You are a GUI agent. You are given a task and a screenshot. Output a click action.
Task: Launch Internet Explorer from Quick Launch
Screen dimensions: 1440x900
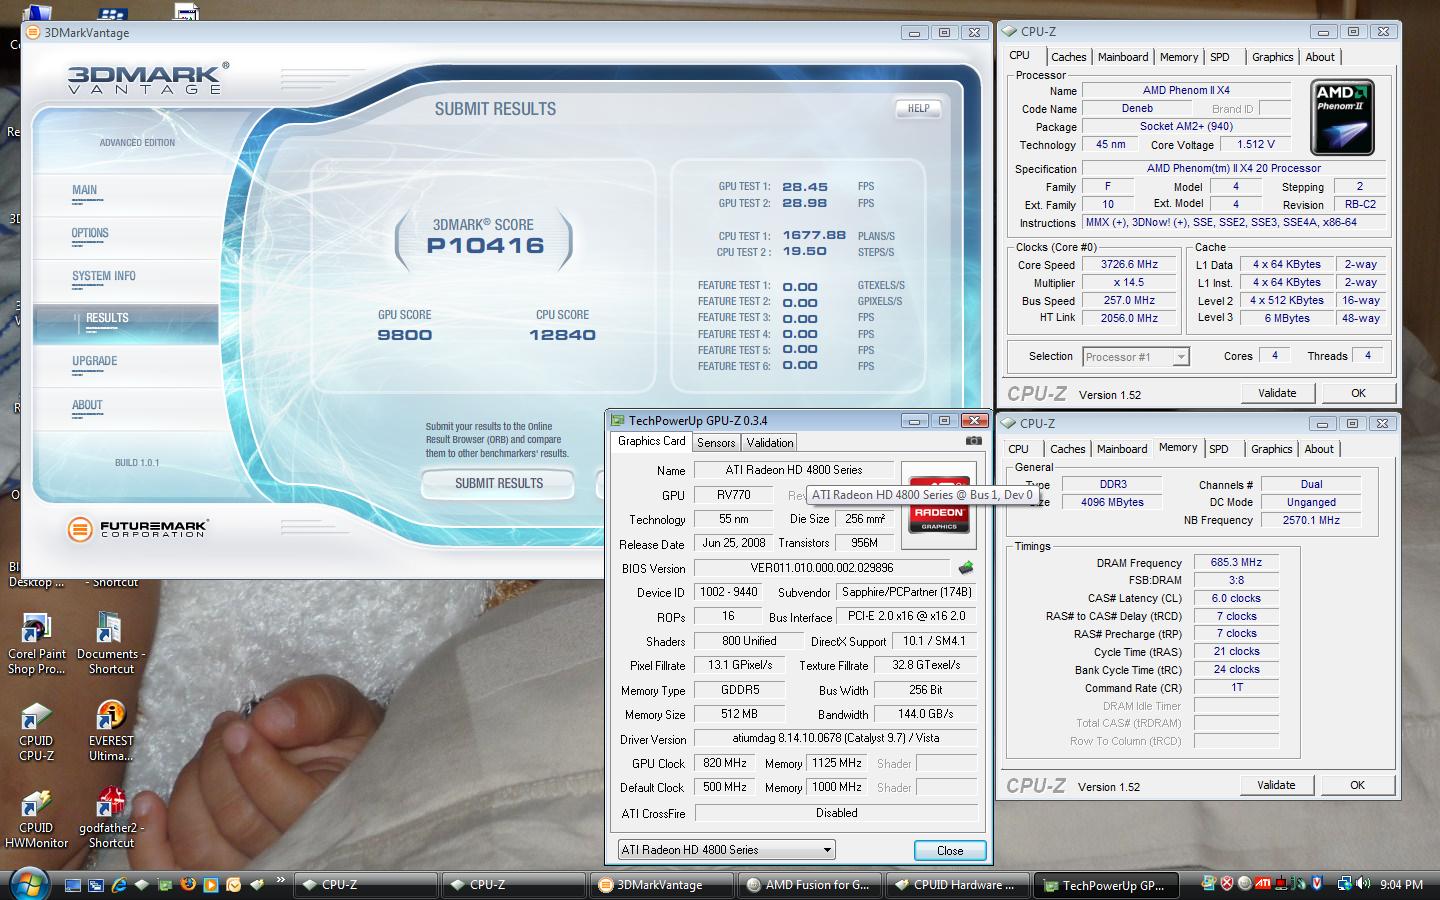[119, 885]
